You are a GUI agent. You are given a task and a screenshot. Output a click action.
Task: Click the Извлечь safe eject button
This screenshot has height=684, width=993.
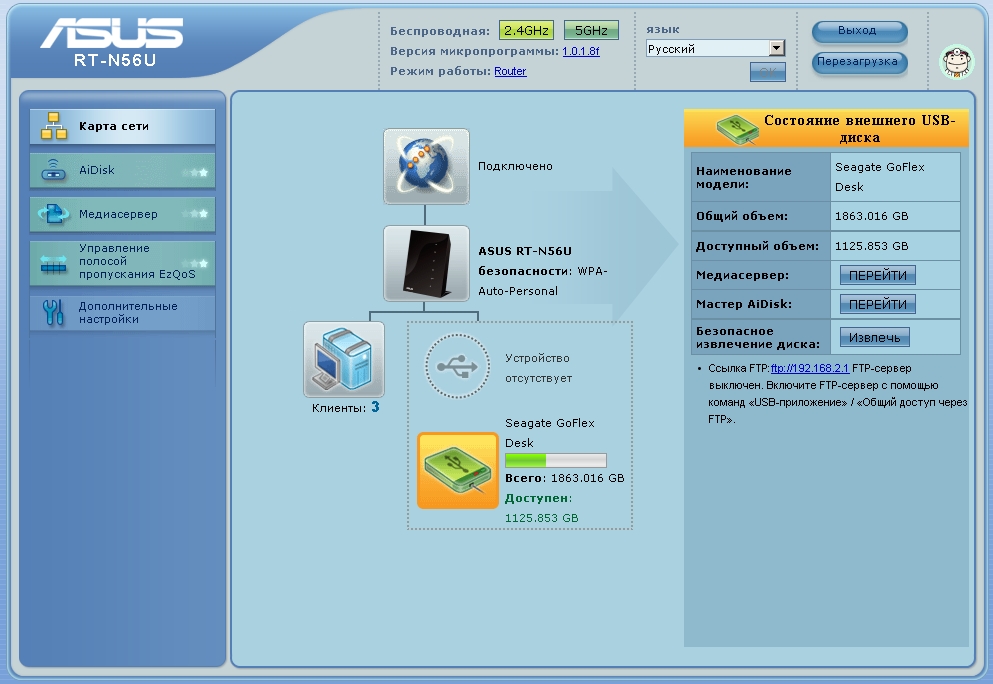874,338
